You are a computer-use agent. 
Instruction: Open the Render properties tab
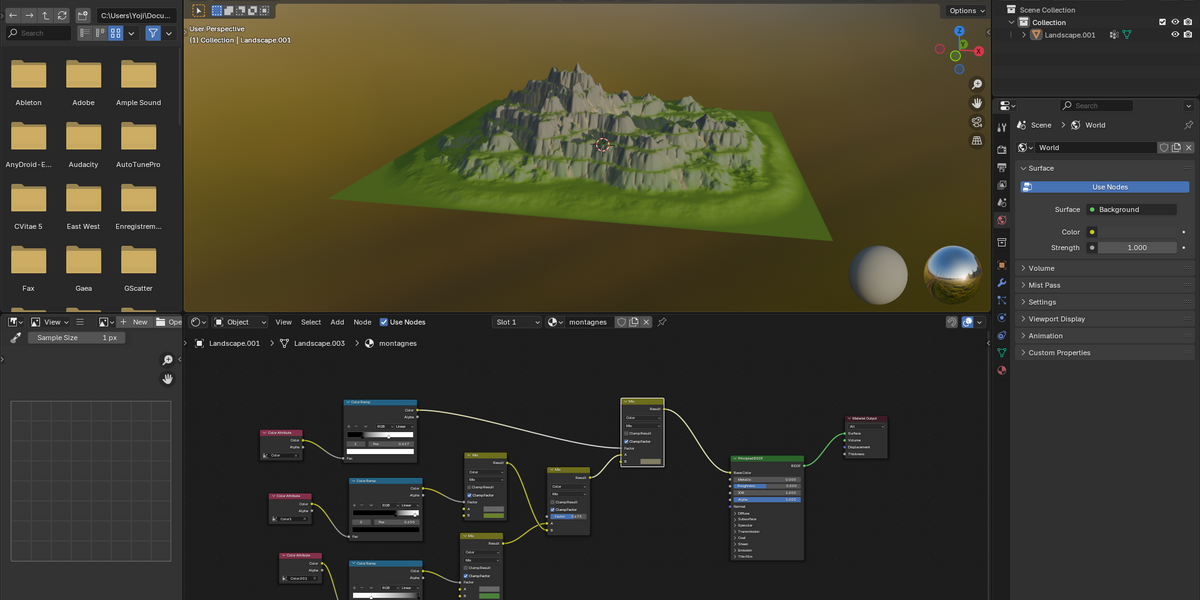pos(1001,150)
